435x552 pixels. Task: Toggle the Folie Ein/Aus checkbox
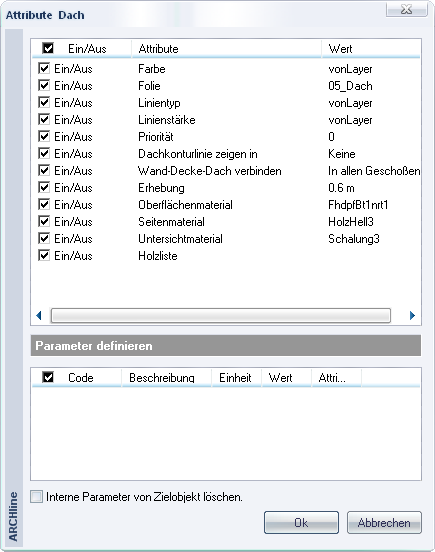[44, 85]
